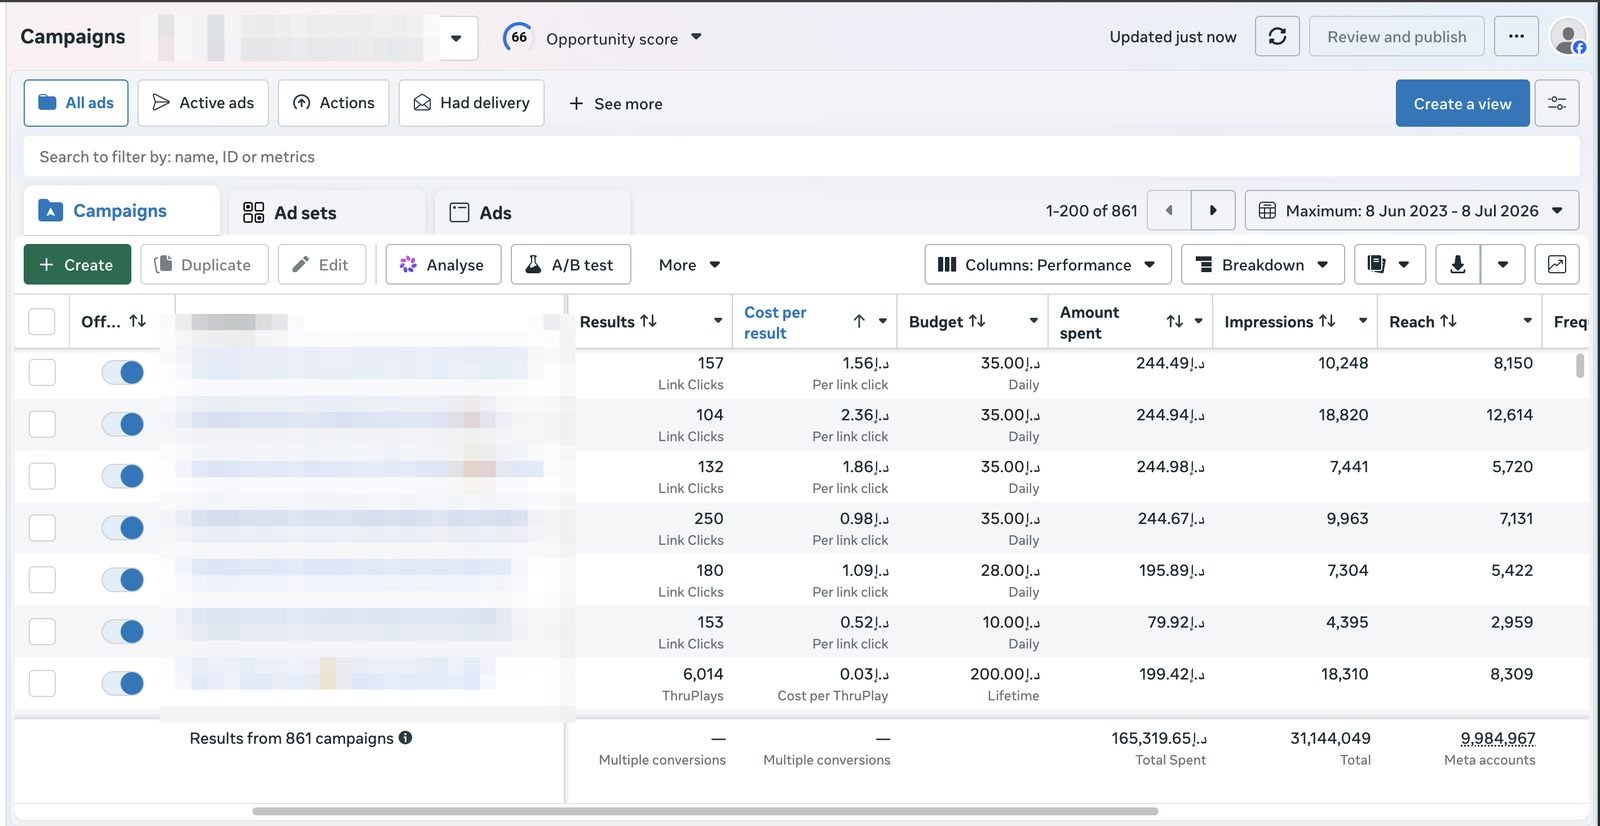Image resolution: width=1600 pixels, height=826 pixels.
Task: Click the export download icon
Action: click(x=1458, y=264)
